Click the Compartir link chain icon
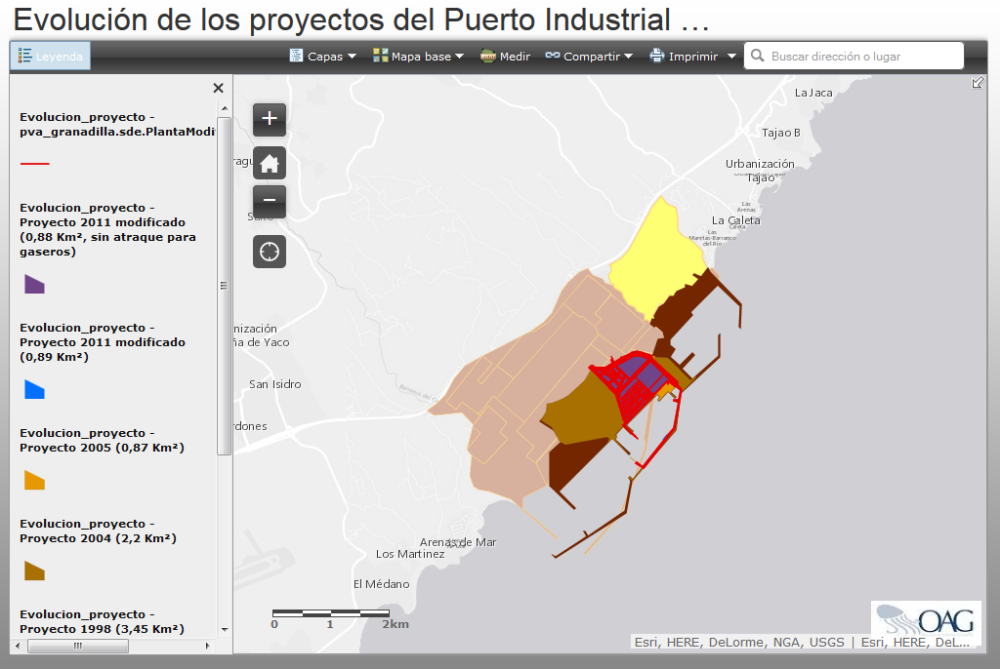 [552, 55]
